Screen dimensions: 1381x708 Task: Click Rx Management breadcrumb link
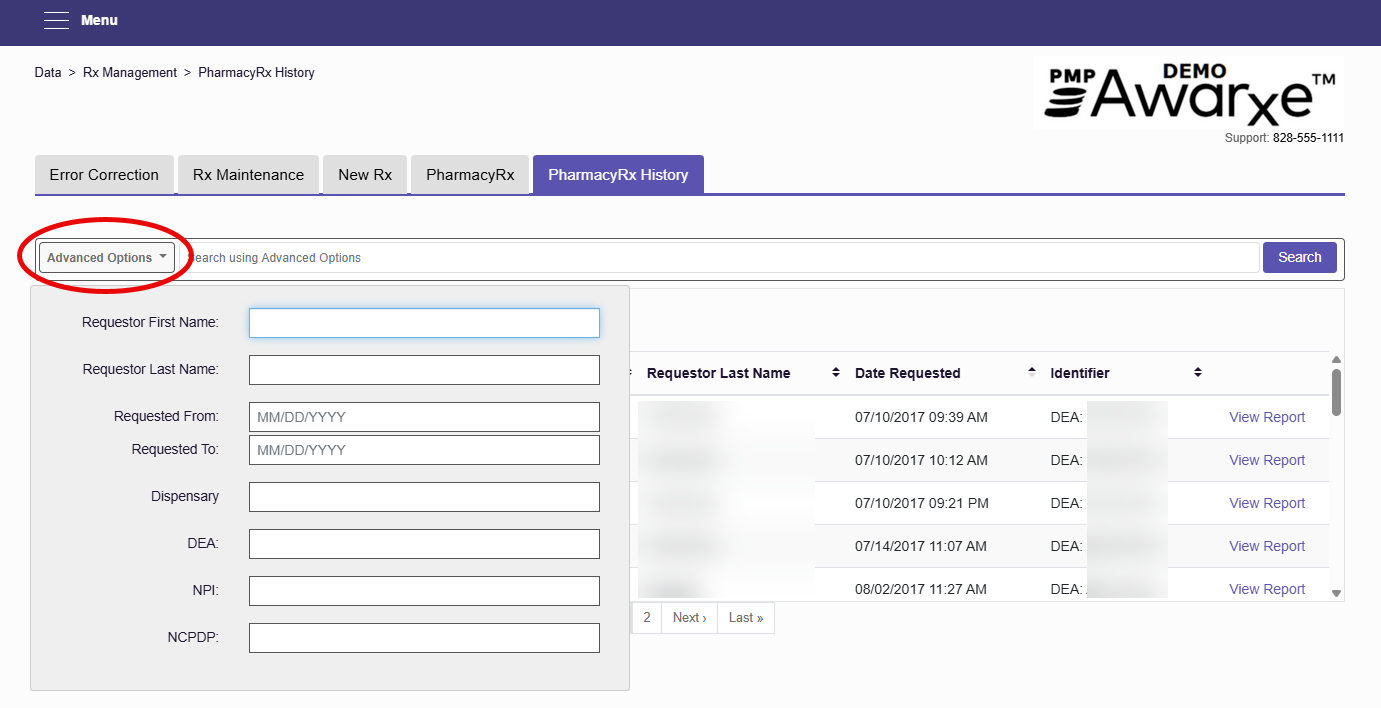[130, 73]
